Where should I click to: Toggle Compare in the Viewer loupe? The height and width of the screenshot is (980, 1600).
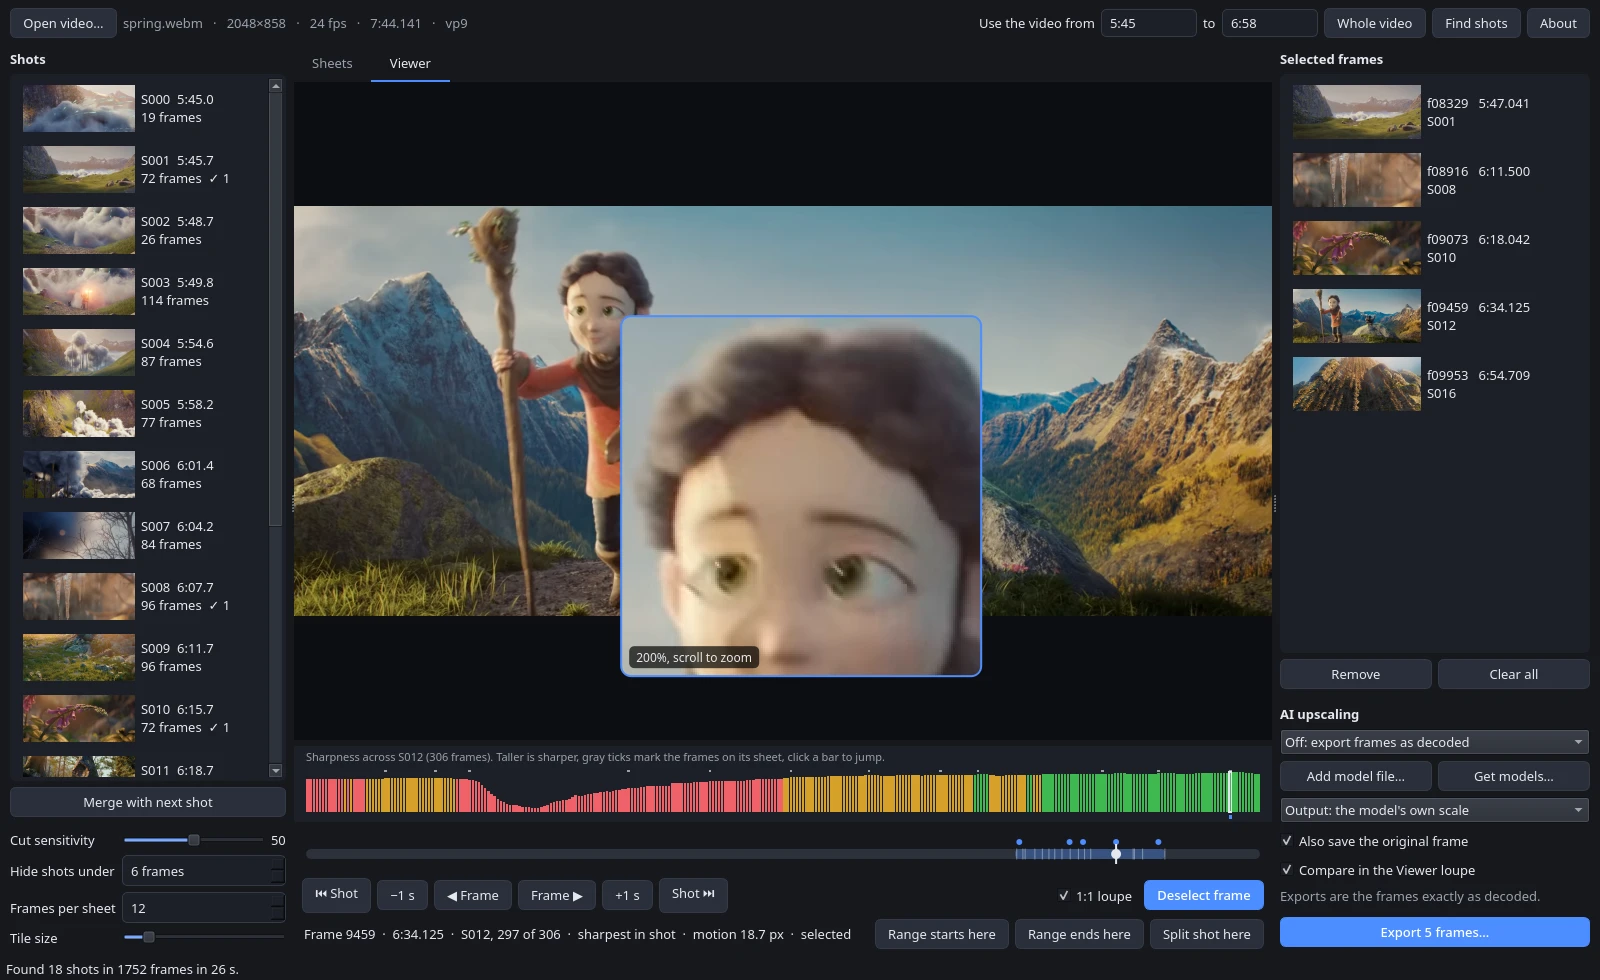(1287, 870)
